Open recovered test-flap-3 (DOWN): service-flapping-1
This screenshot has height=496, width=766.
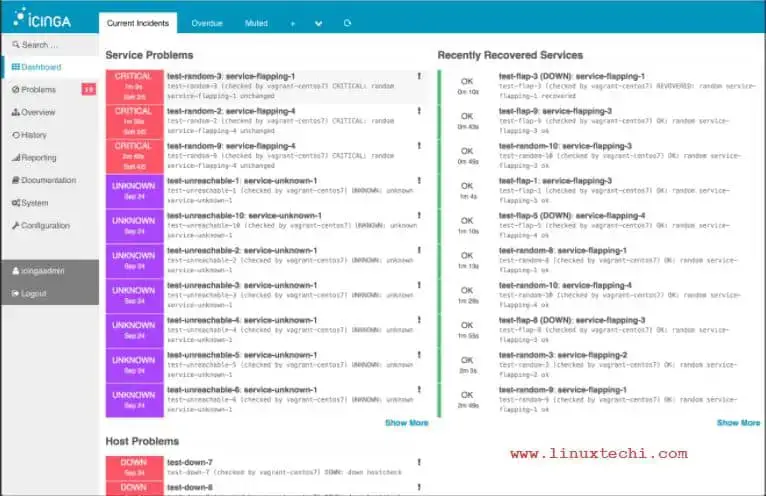click(x=572, y=76)
